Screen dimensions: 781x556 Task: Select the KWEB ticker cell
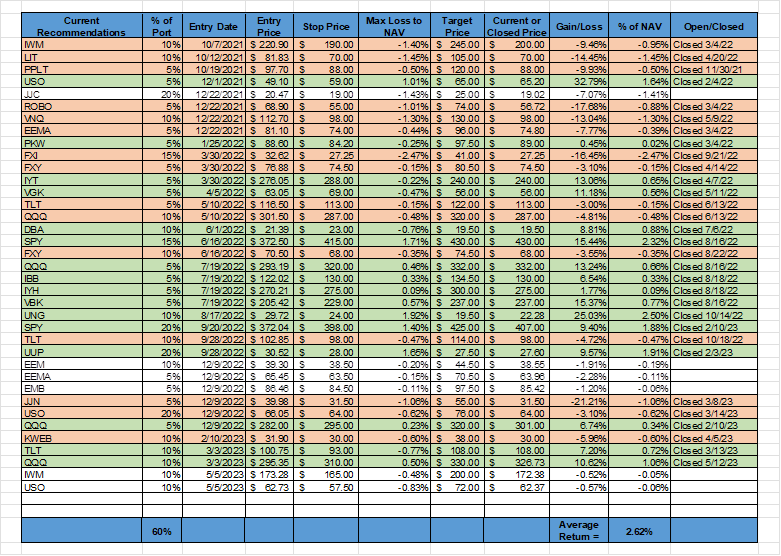point(82,438)
